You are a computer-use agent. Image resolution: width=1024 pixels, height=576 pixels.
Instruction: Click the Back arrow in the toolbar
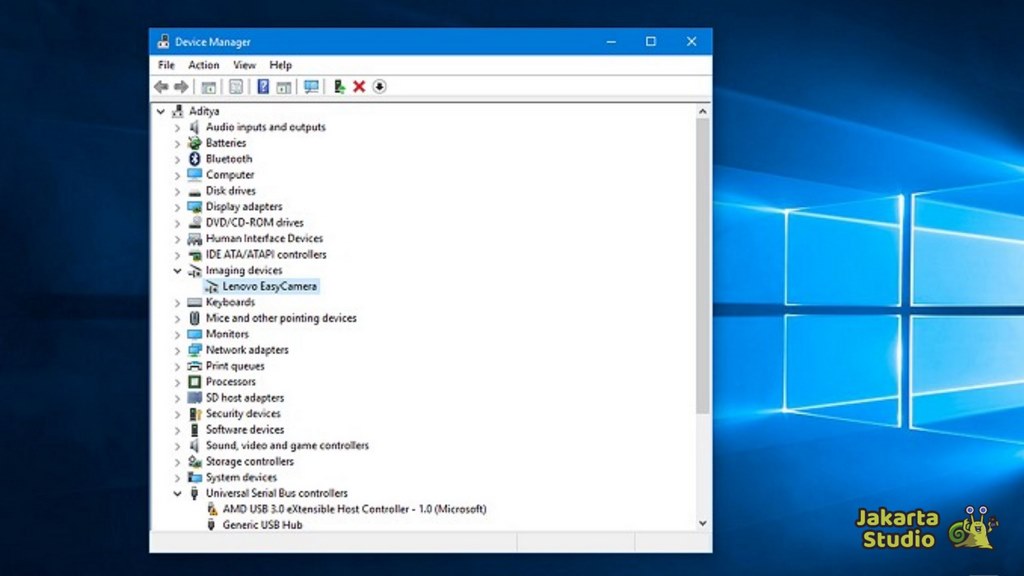pos(161,87)
